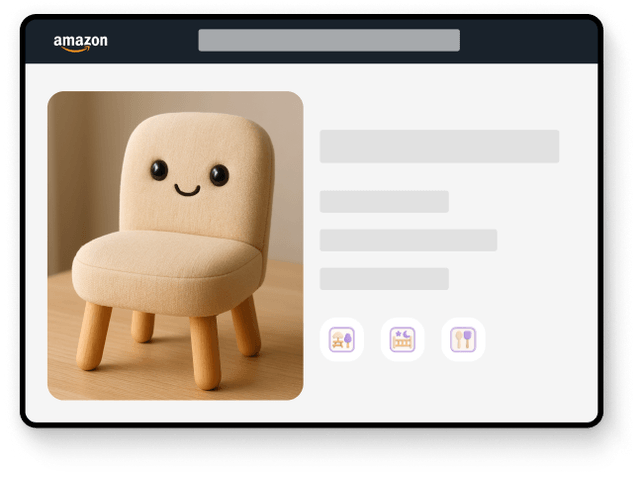Select the nursery crib night scene icon
Image resolution: width=640 pixels, height=483 pixels.
pyautogui.click(x=403, y=340)
